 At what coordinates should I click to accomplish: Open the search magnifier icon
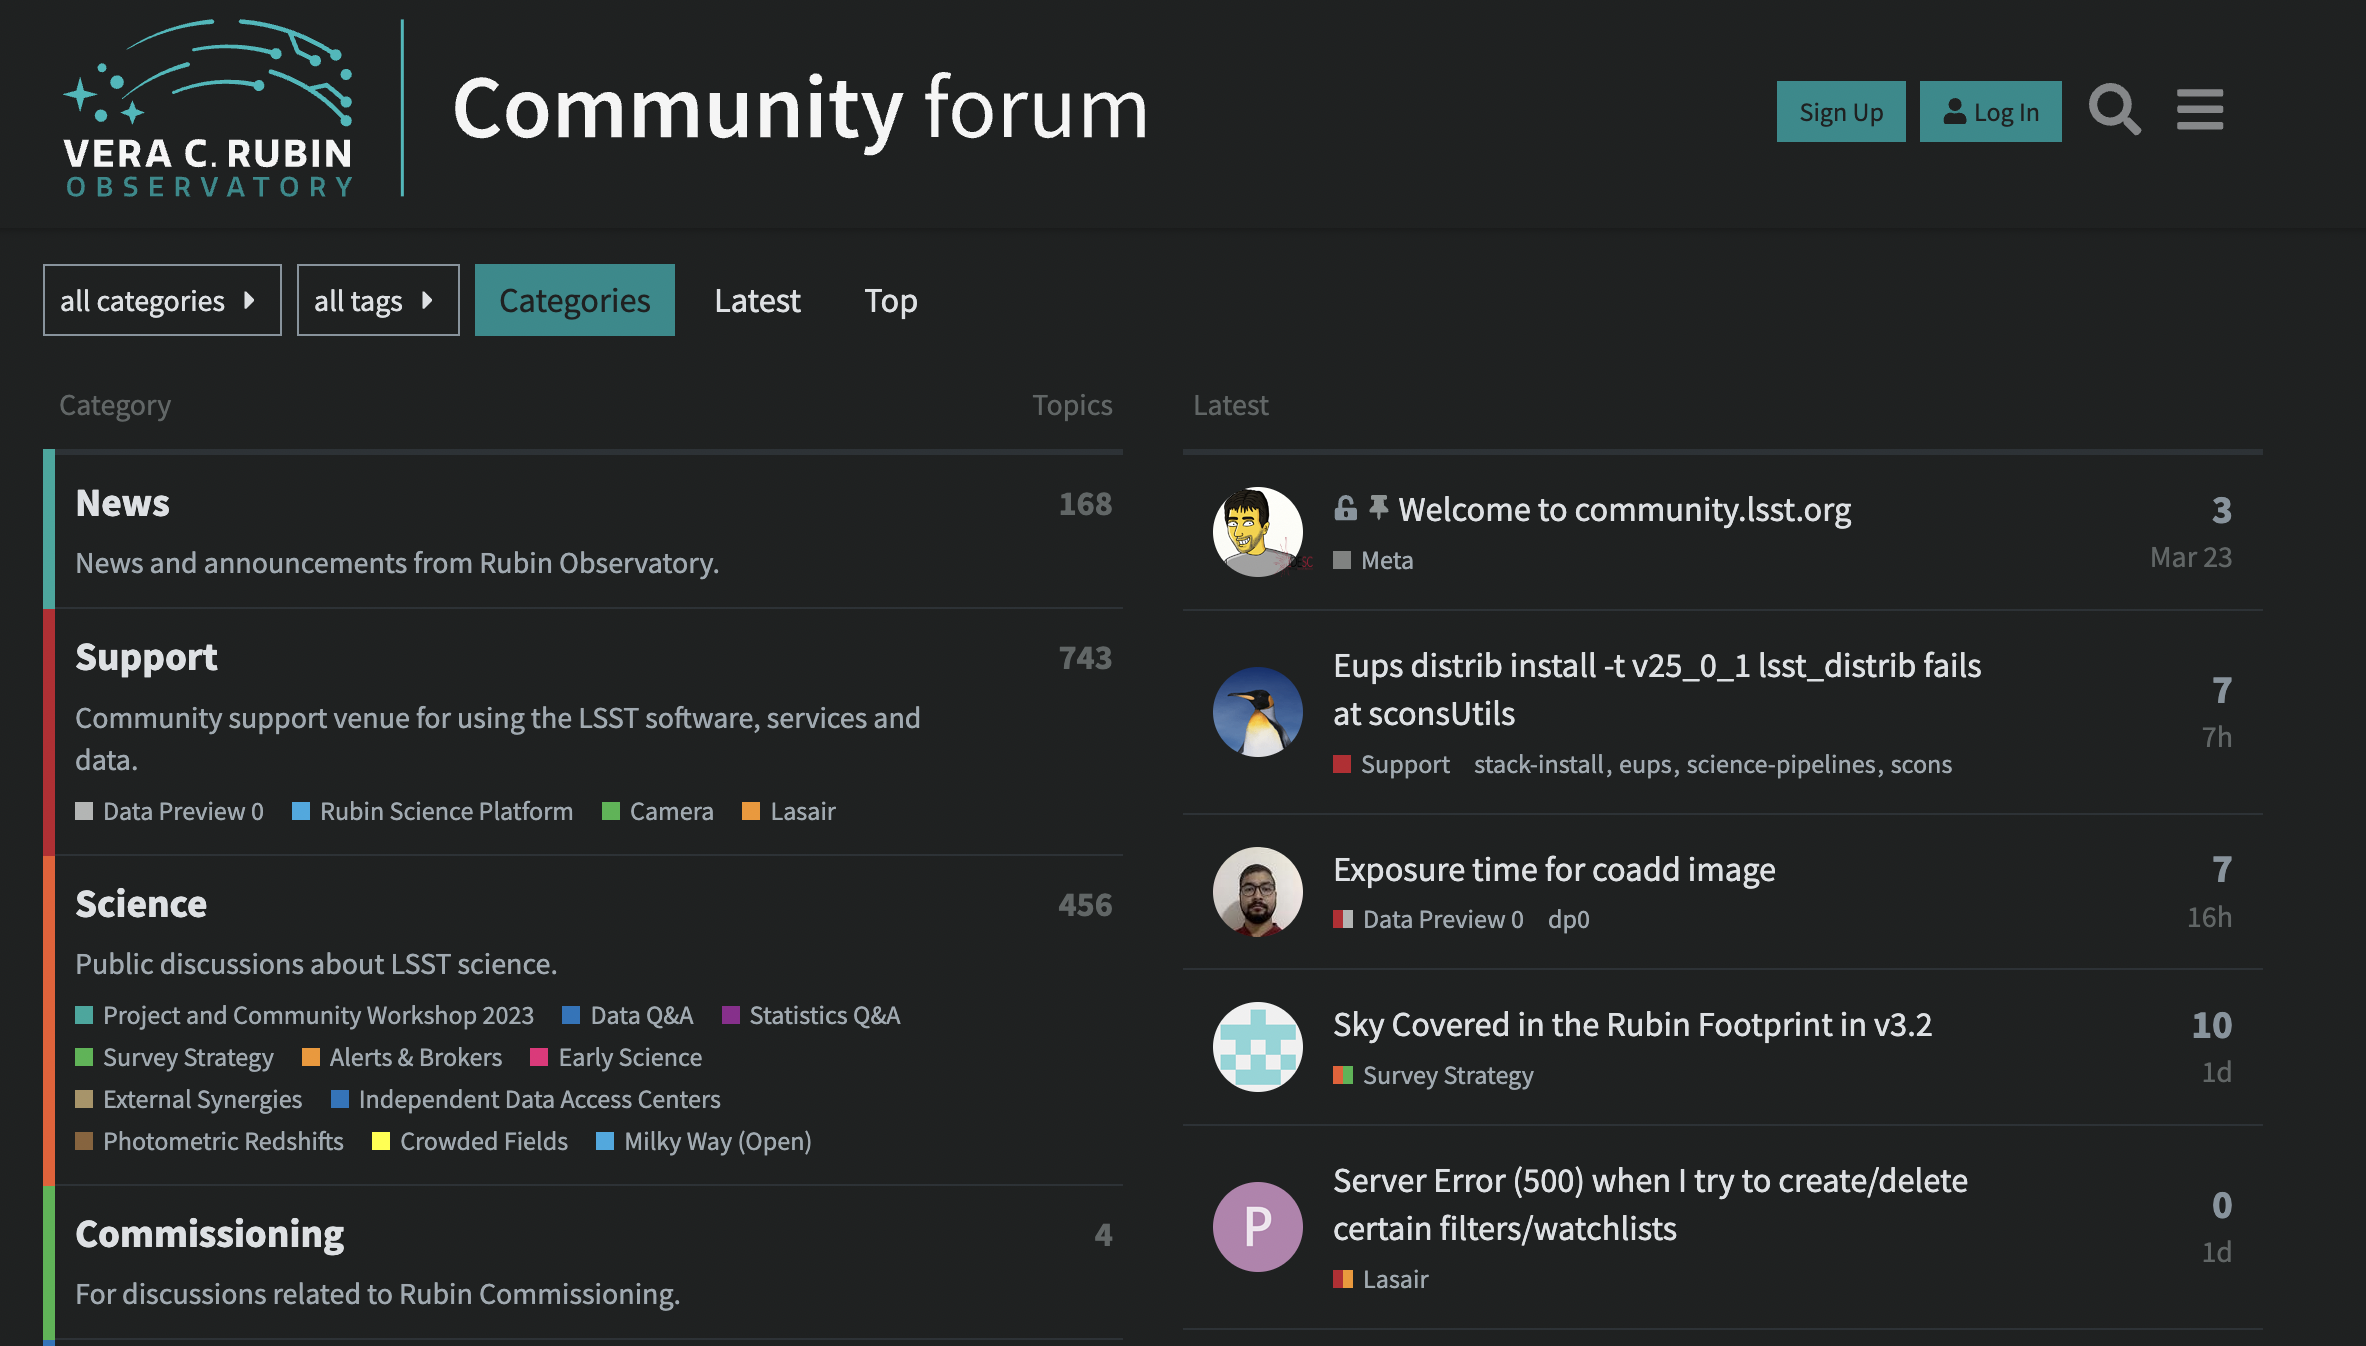pos(2114,110)
